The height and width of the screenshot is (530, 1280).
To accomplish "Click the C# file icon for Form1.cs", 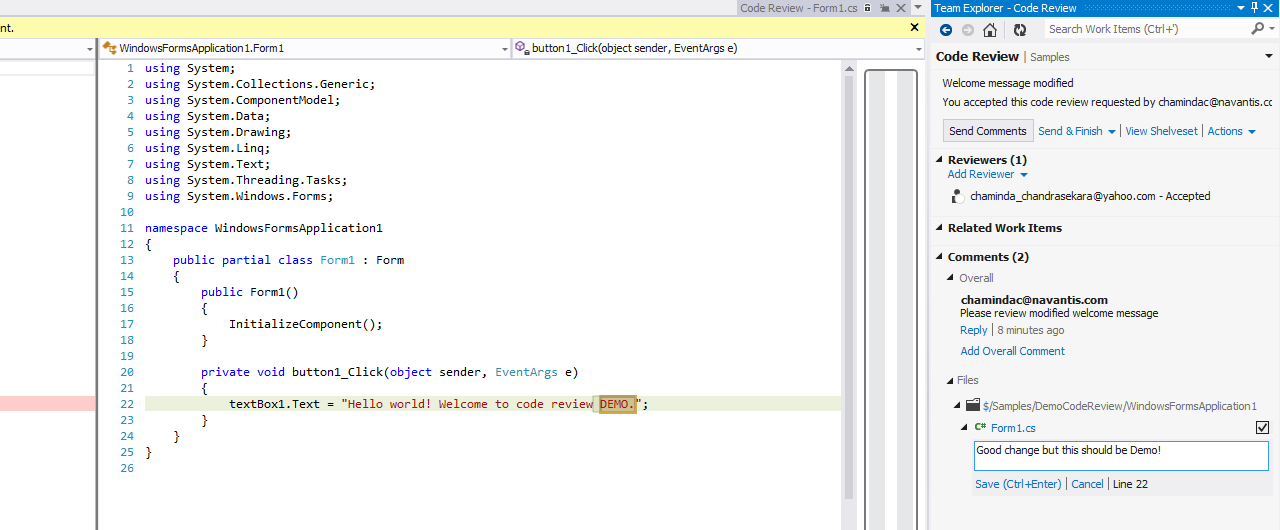I will (981, 427).
